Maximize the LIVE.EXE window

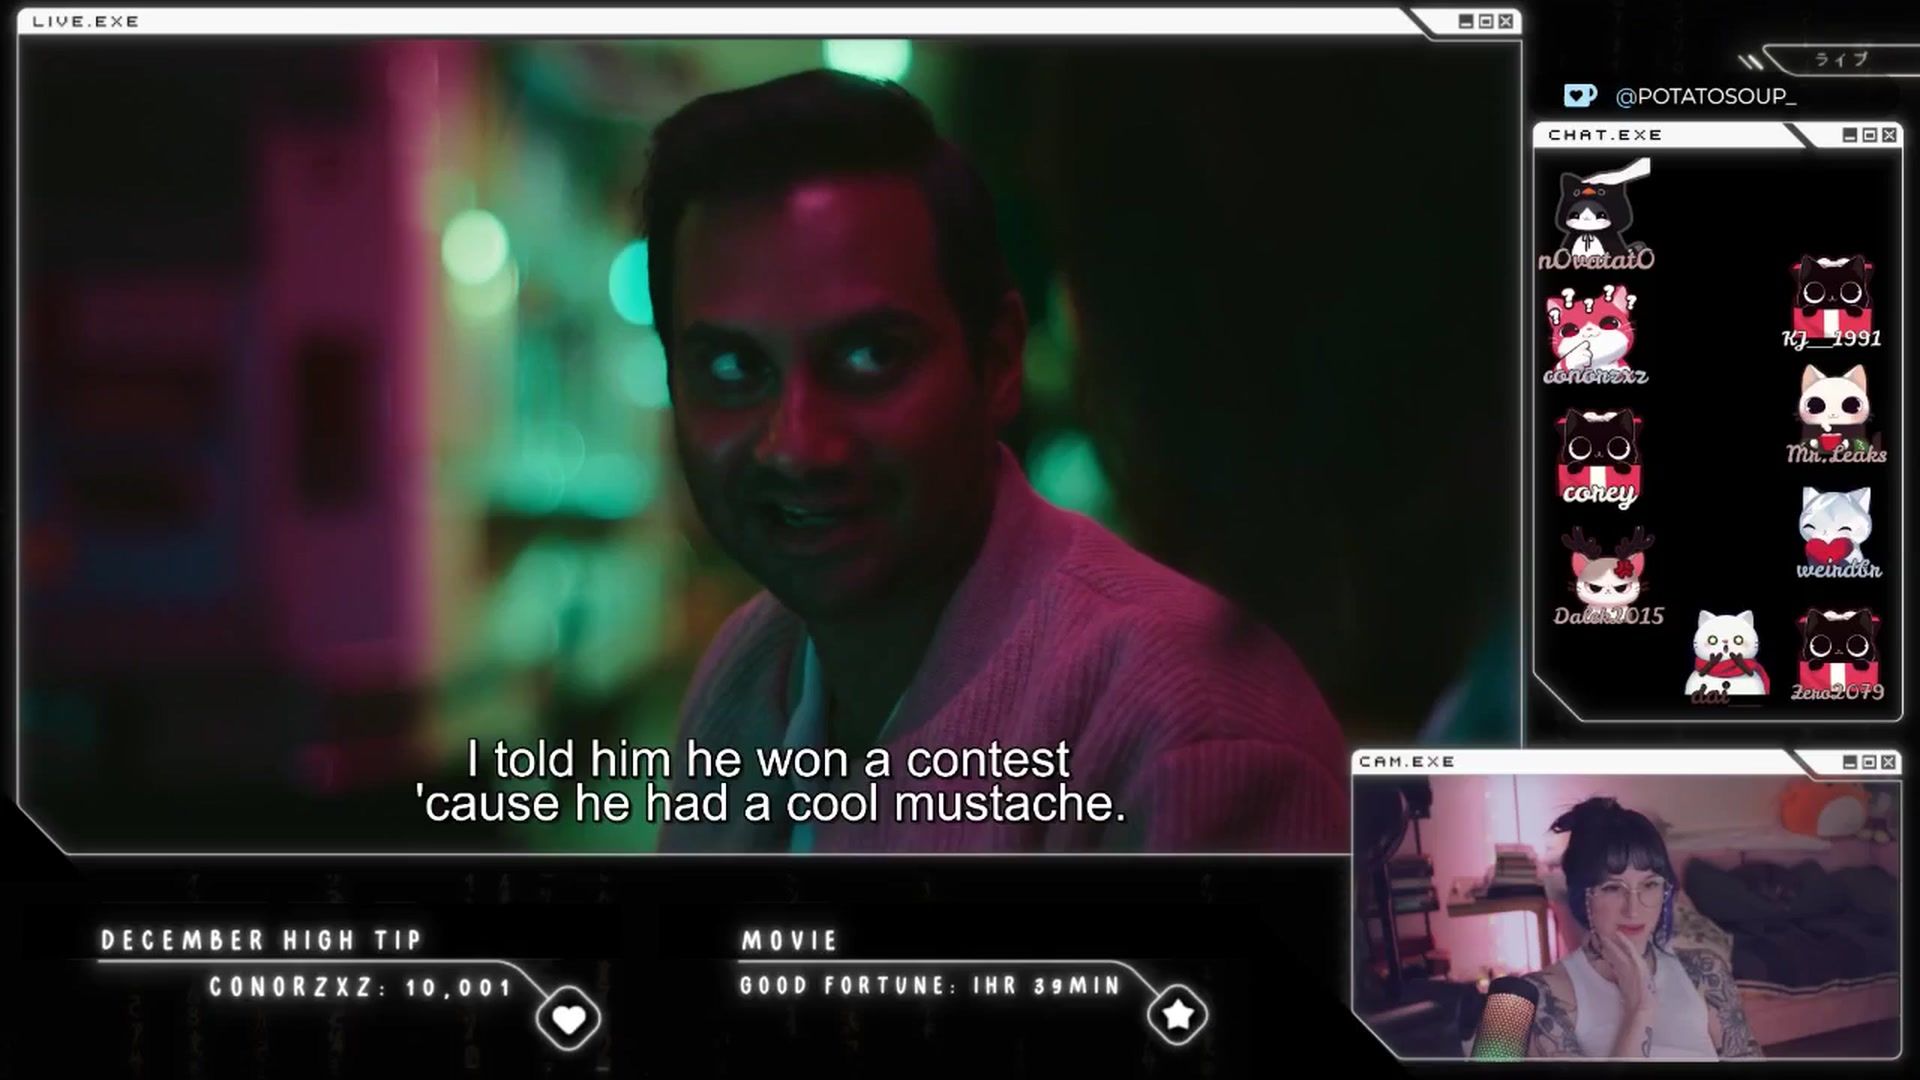pyautogui.click(x=1486, y=21)
